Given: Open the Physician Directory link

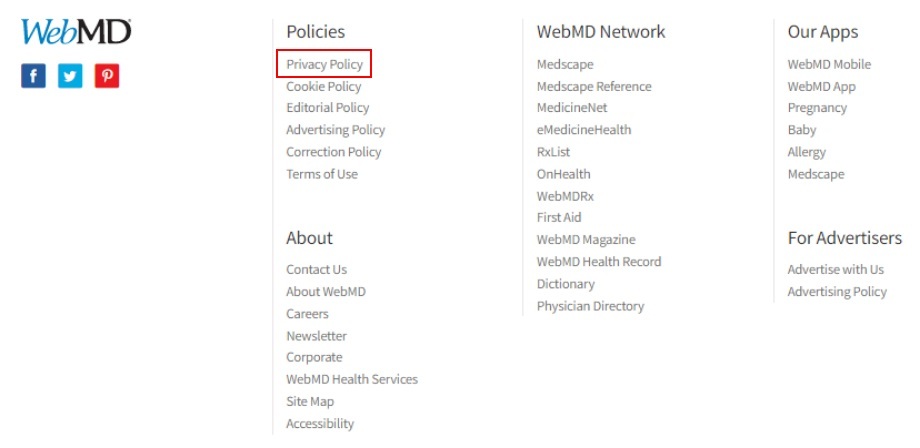Looking at the screenshot, I should (590, 306).
